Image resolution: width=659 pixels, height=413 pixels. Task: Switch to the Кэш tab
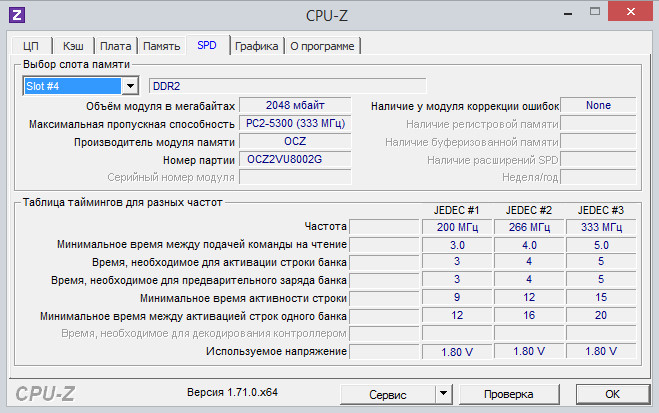pyautogui.click(x=73, y=46)
